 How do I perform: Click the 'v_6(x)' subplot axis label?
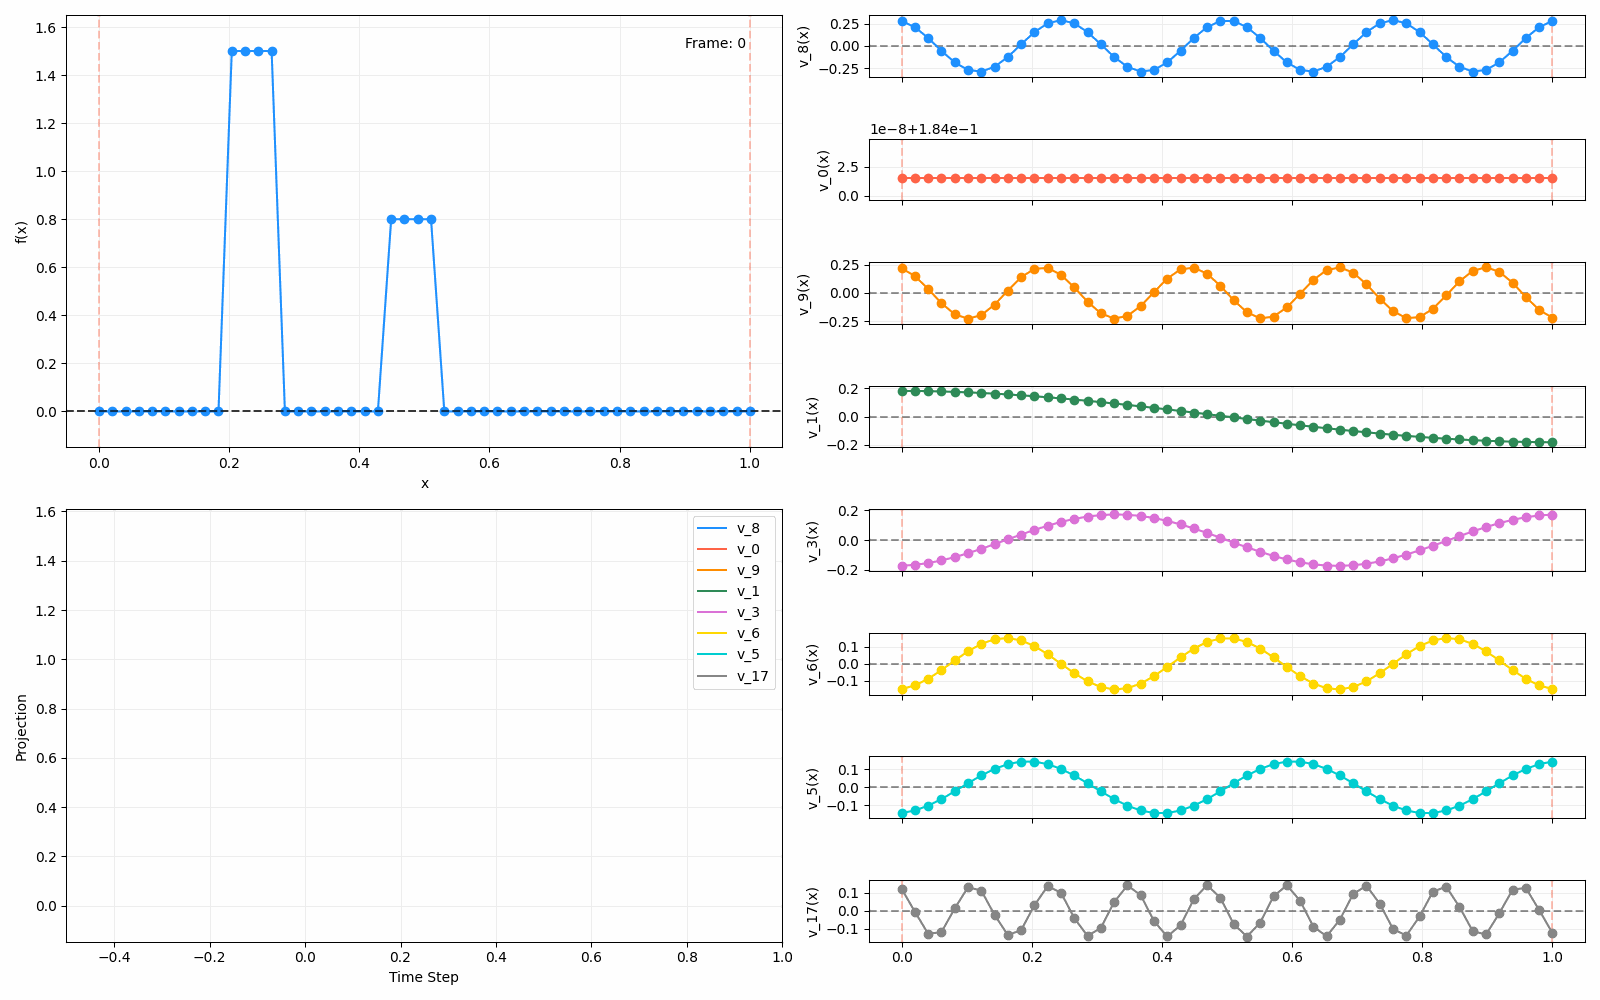pyautogui.click(x=812, y=664)
